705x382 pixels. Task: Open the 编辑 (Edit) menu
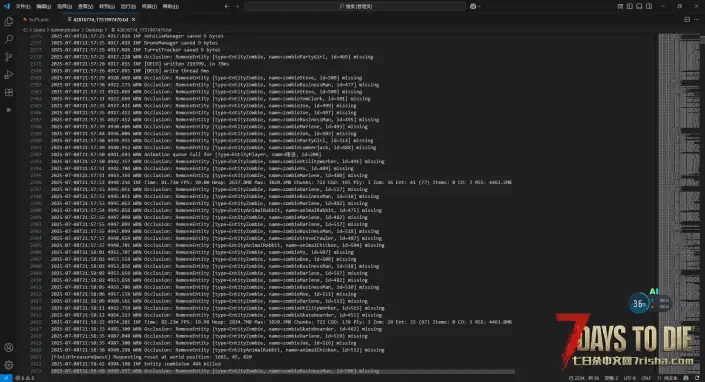[44, 6]
